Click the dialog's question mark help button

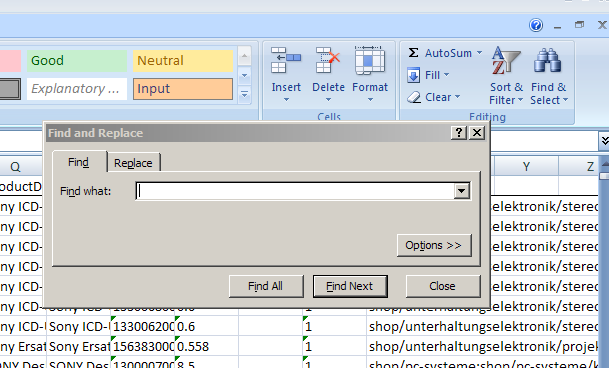pos(459,133)
